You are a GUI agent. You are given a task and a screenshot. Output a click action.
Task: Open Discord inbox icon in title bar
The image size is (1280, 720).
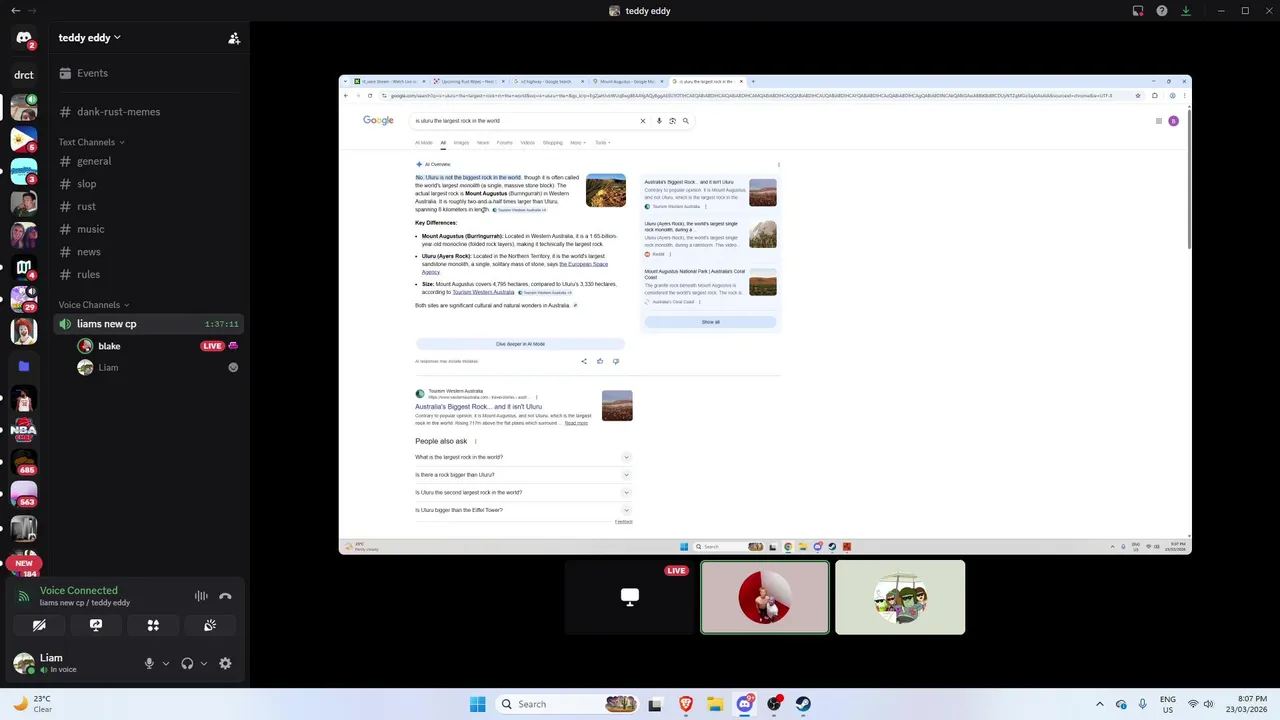point(1138,11)
